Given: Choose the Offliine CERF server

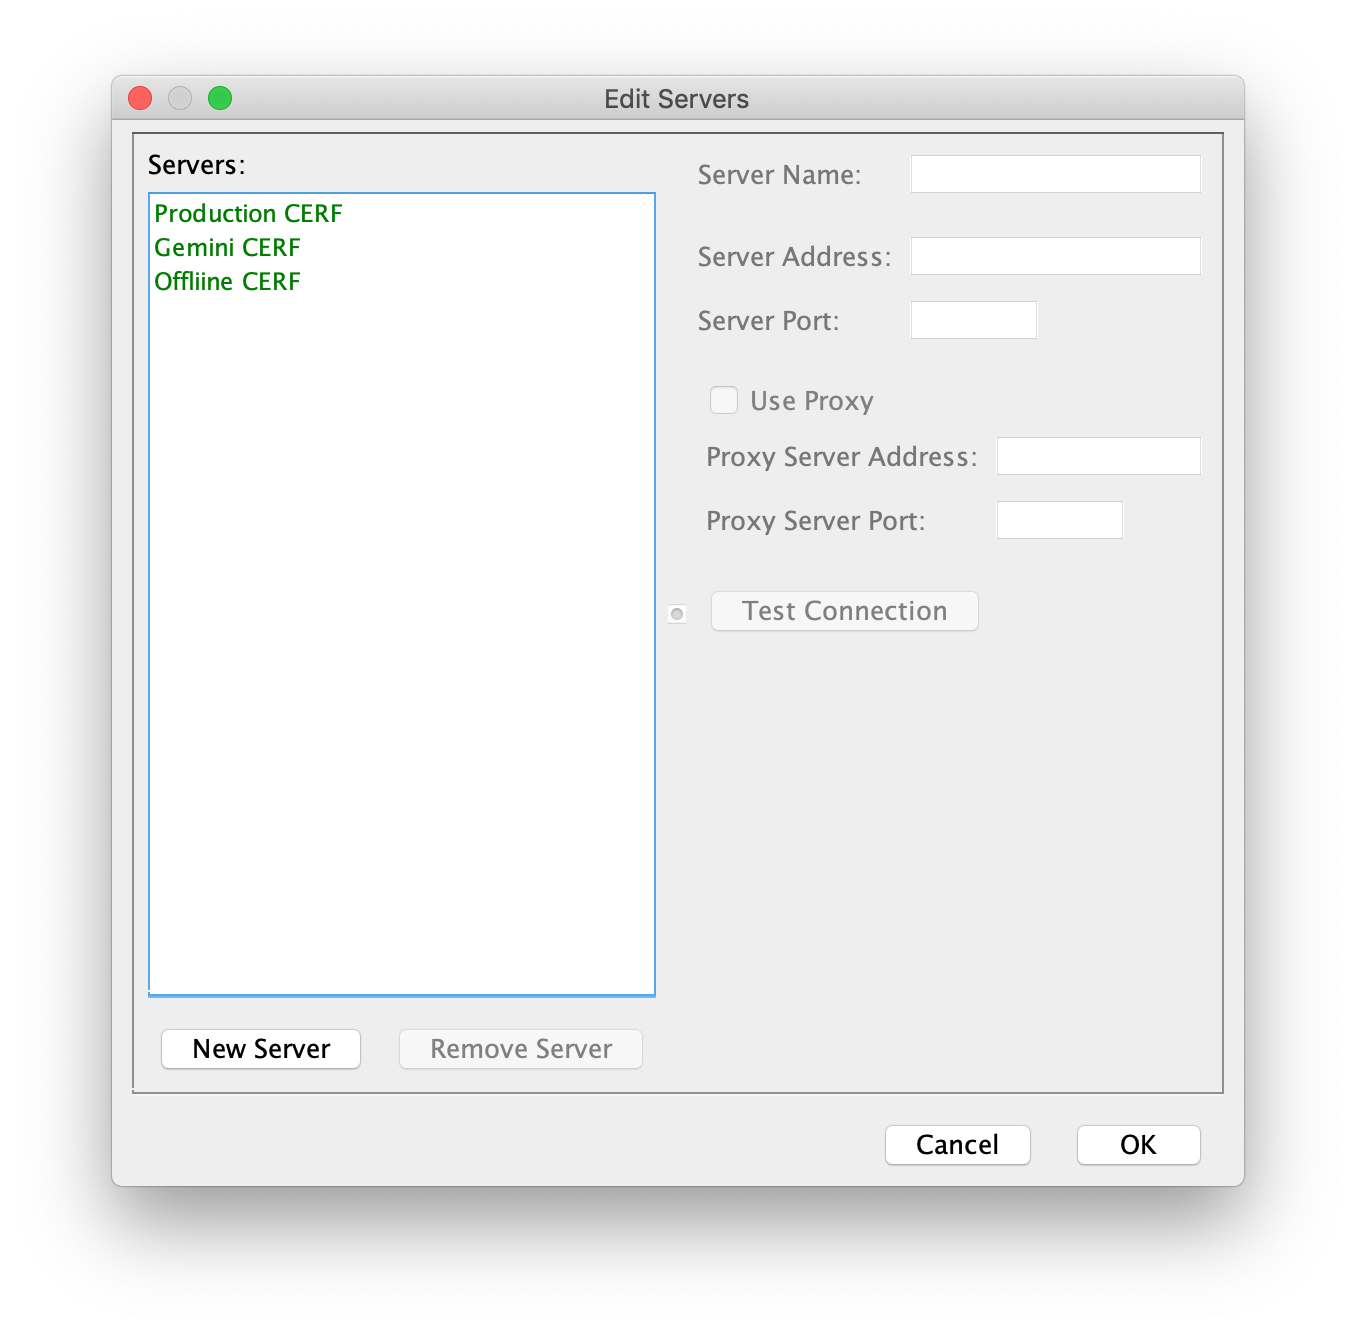Looking at the screenshot, I should pyautogui.click(x=227, y=282).
